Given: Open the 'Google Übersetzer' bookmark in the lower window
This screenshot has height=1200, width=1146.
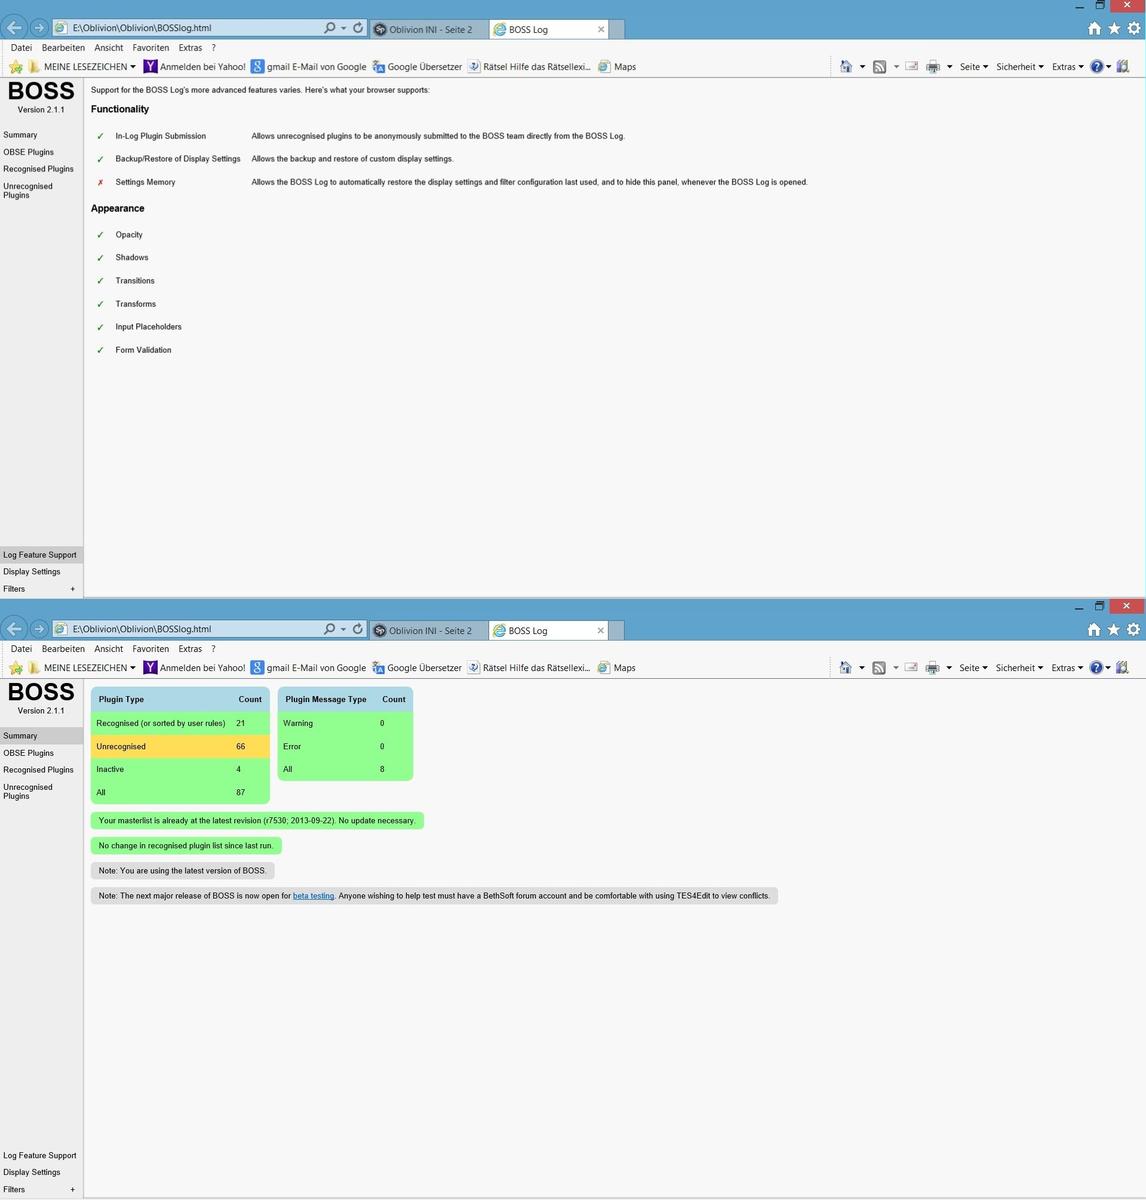Looking at the screenshot, I should (x=416, y=668).
